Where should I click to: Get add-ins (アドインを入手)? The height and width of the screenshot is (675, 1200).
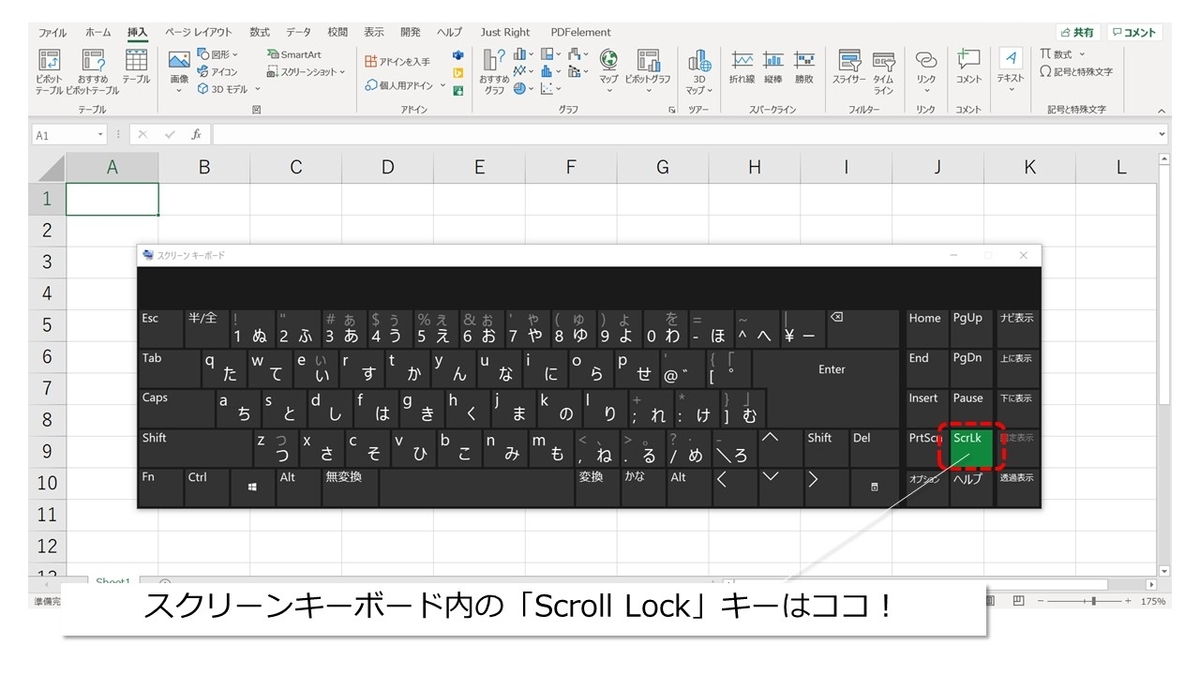(x=398, y=61)
